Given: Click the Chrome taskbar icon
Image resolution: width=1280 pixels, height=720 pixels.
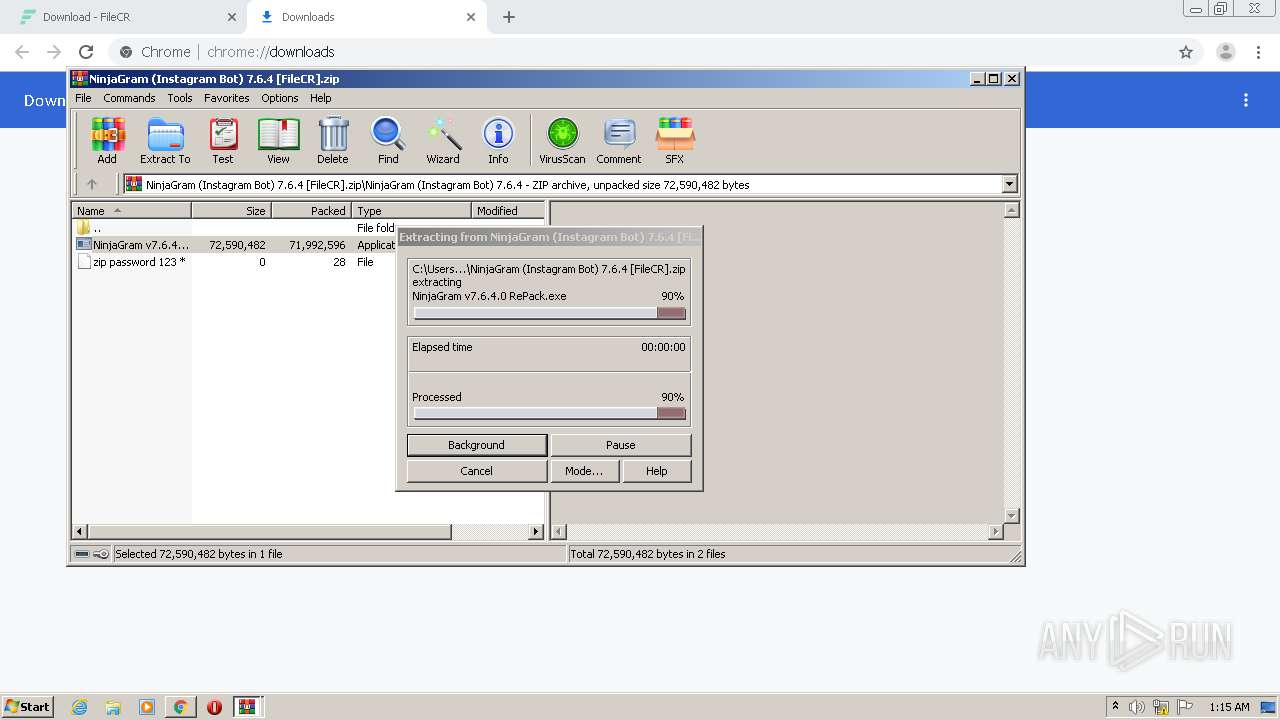Looking at the screenshot, I should (180, 707).
